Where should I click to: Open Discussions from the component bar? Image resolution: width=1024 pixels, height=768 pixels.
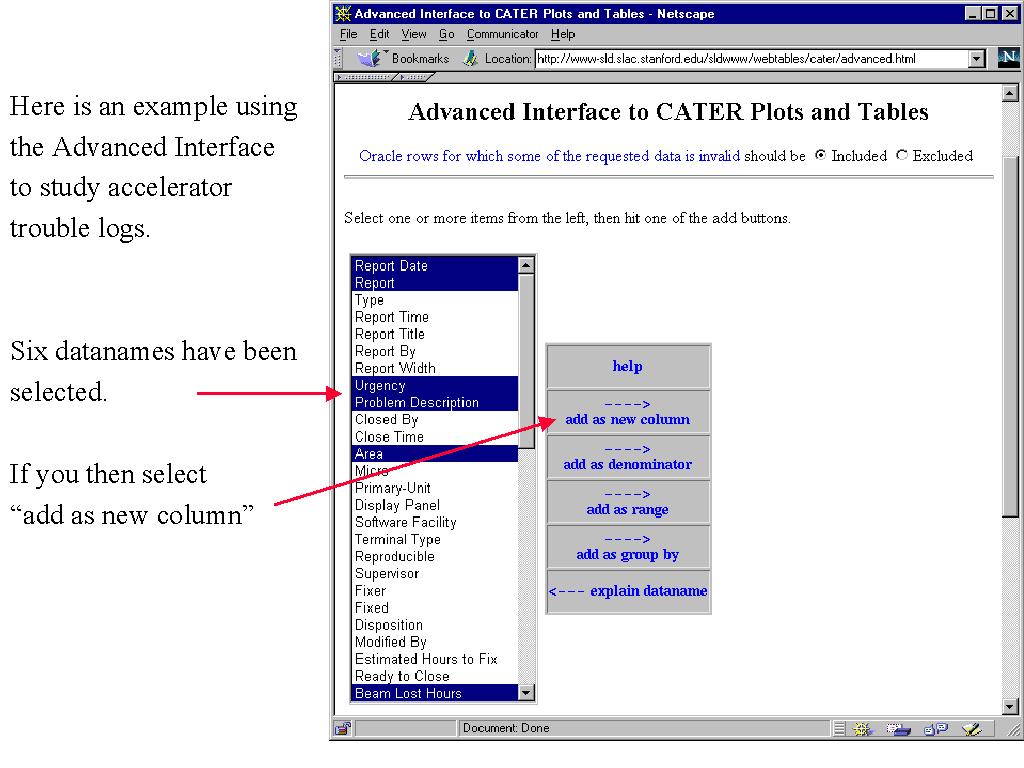[936, 729]
